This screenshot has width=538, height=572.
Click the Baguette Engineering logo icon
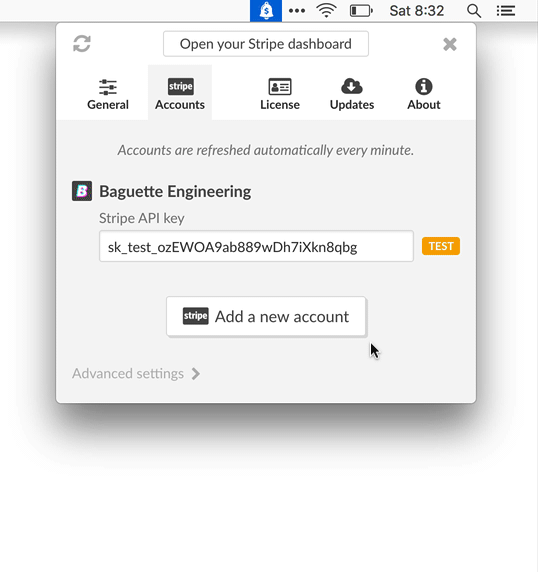coord(82,191)
